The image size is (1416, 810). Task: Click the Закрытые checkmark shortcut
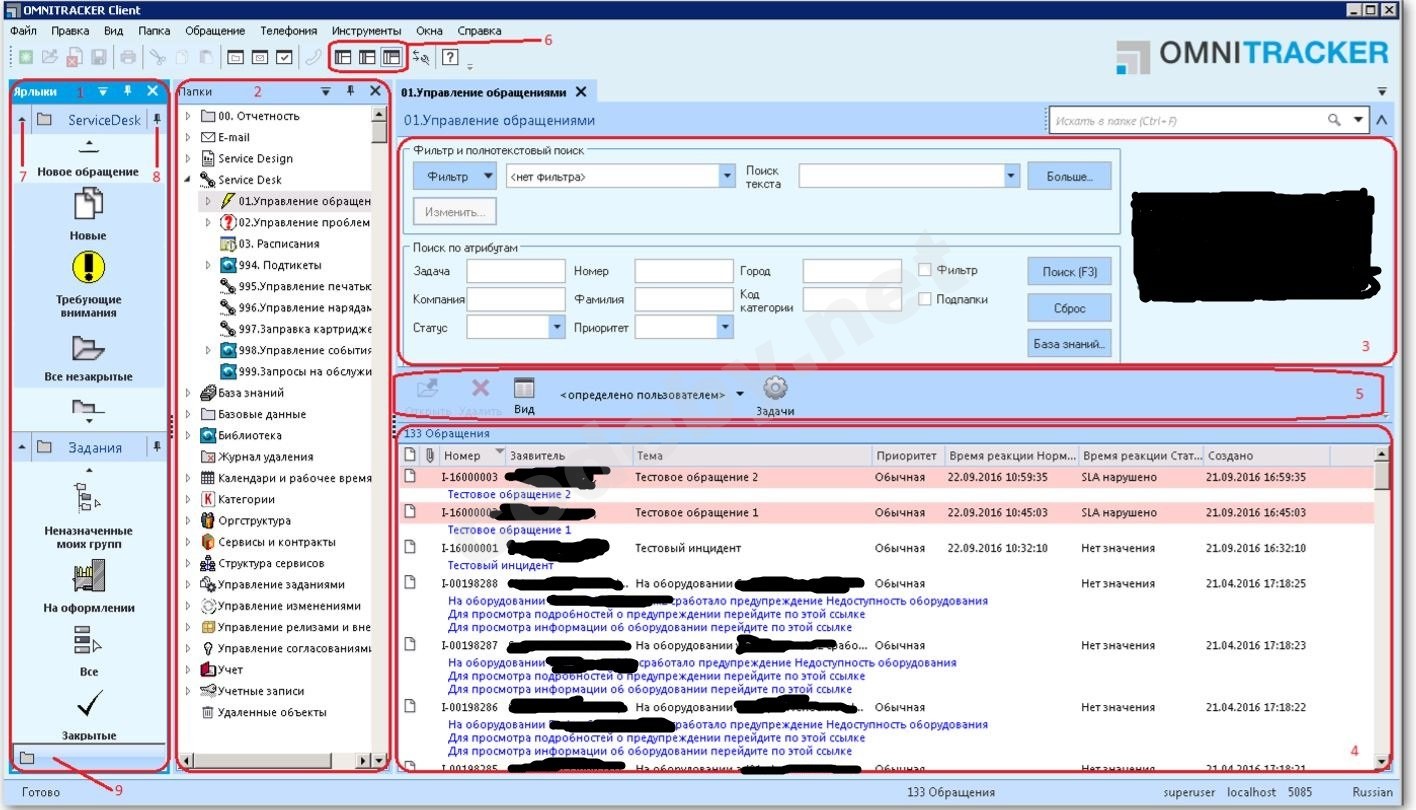tap(88, 706)
